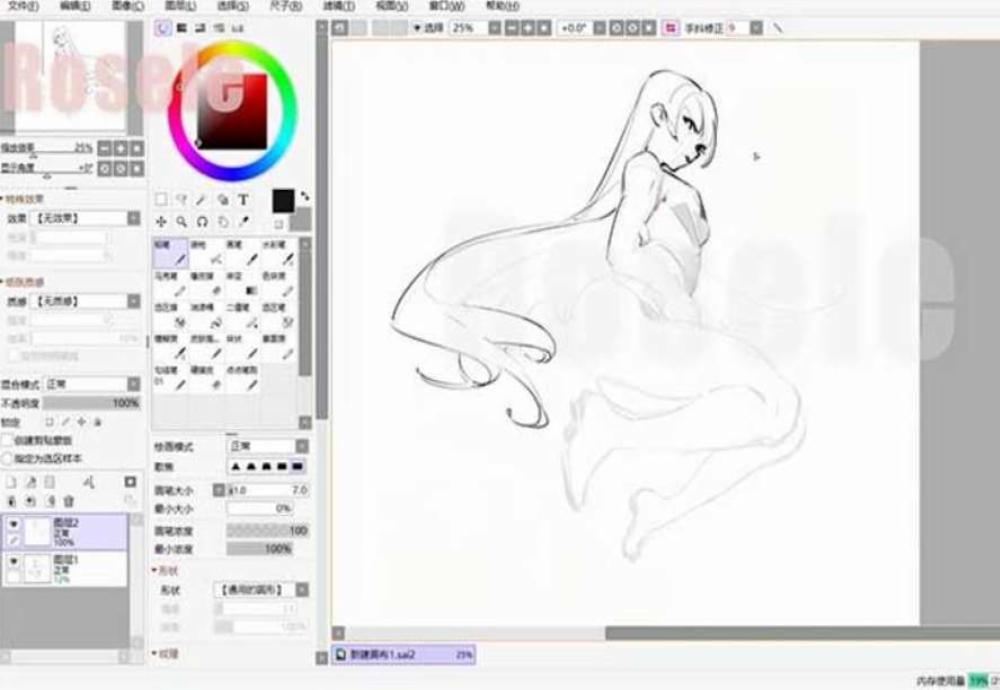Viewport: 1000px width, 690px height.
Task: Open the 图层 Layer menu
Action: click(180, 6)
